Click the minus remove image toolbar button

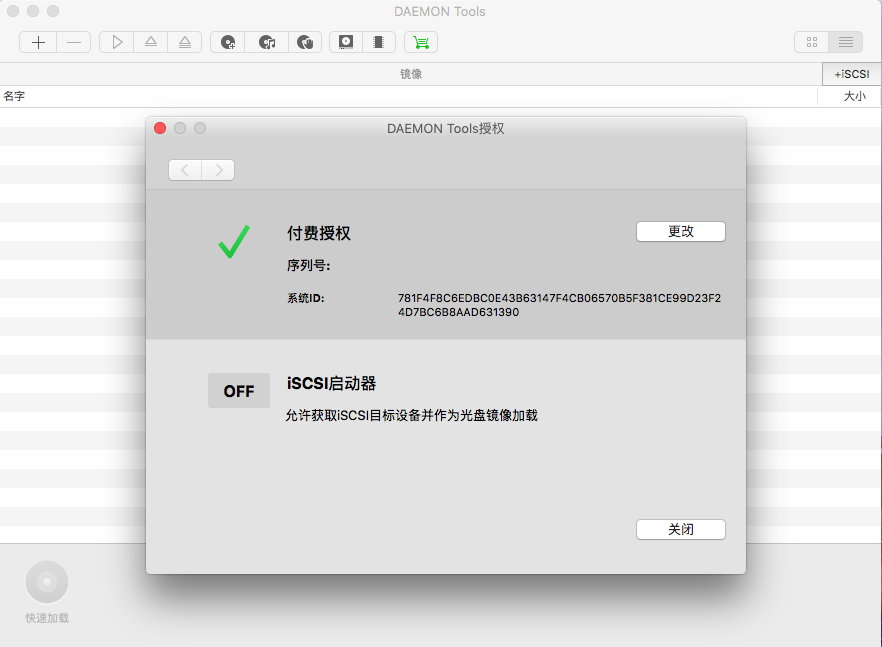[x=74, y=42]
